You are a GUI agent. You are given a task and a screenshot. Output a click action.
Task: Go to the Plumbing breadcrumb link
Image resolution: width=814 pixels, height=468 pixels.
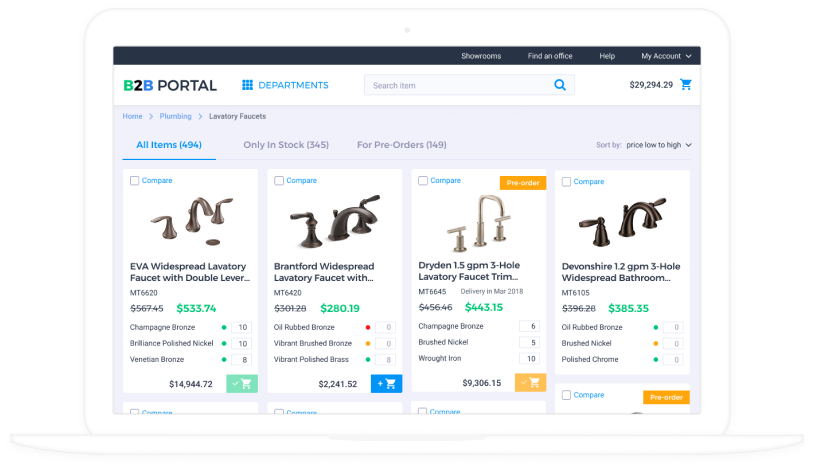(x=175, y=116)
